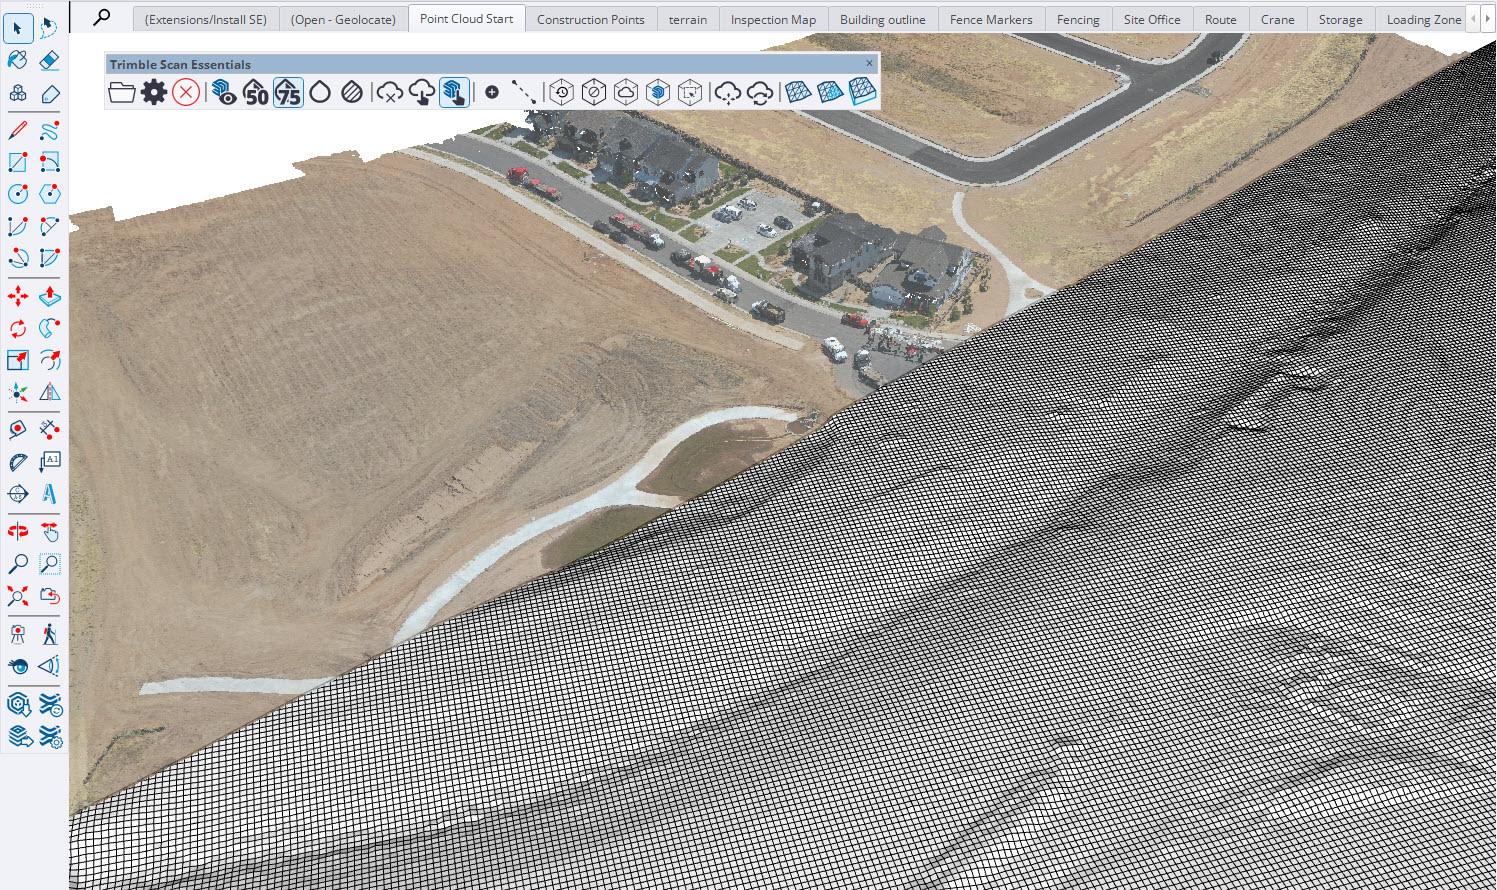Toggle the 75 percent point density

288,93
